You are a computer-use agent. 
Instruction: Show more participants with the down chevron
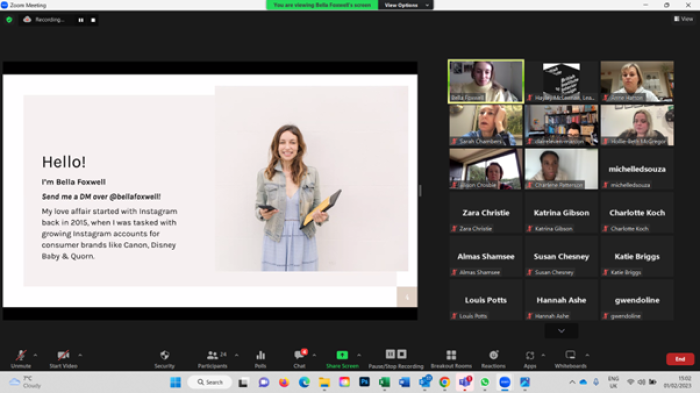(x=561, y=331)
